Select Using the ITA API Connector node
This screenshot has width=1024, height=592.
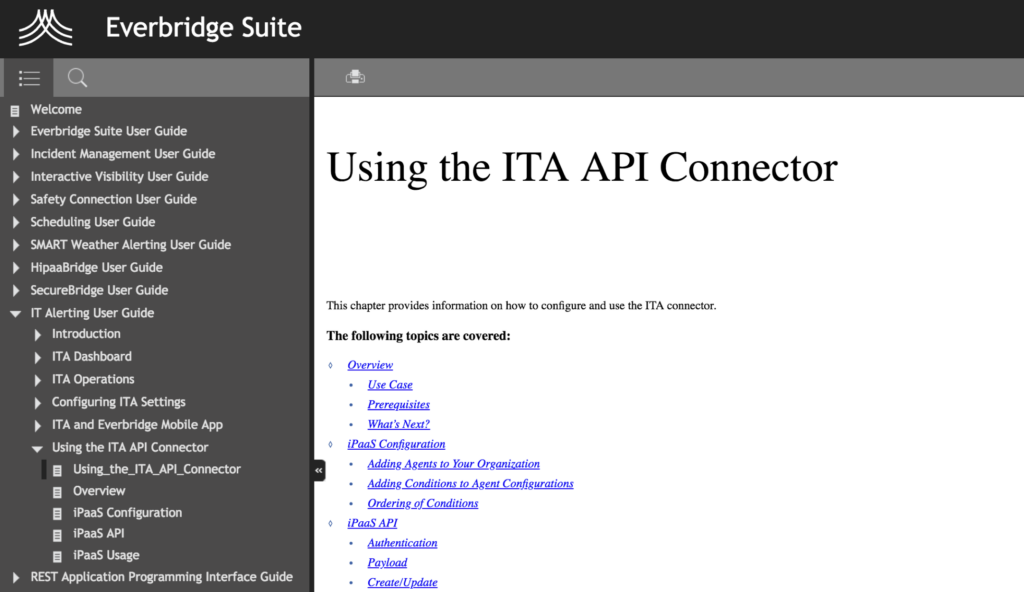tap(130, 447)
